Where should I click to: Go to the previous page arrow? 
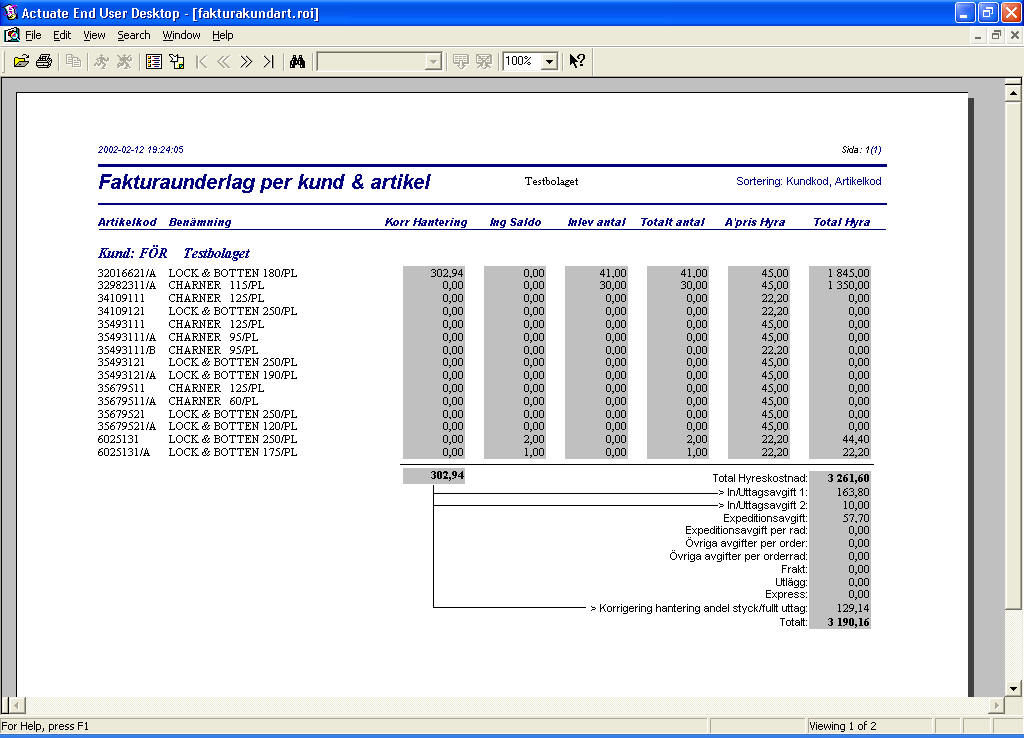click(223, 61)
